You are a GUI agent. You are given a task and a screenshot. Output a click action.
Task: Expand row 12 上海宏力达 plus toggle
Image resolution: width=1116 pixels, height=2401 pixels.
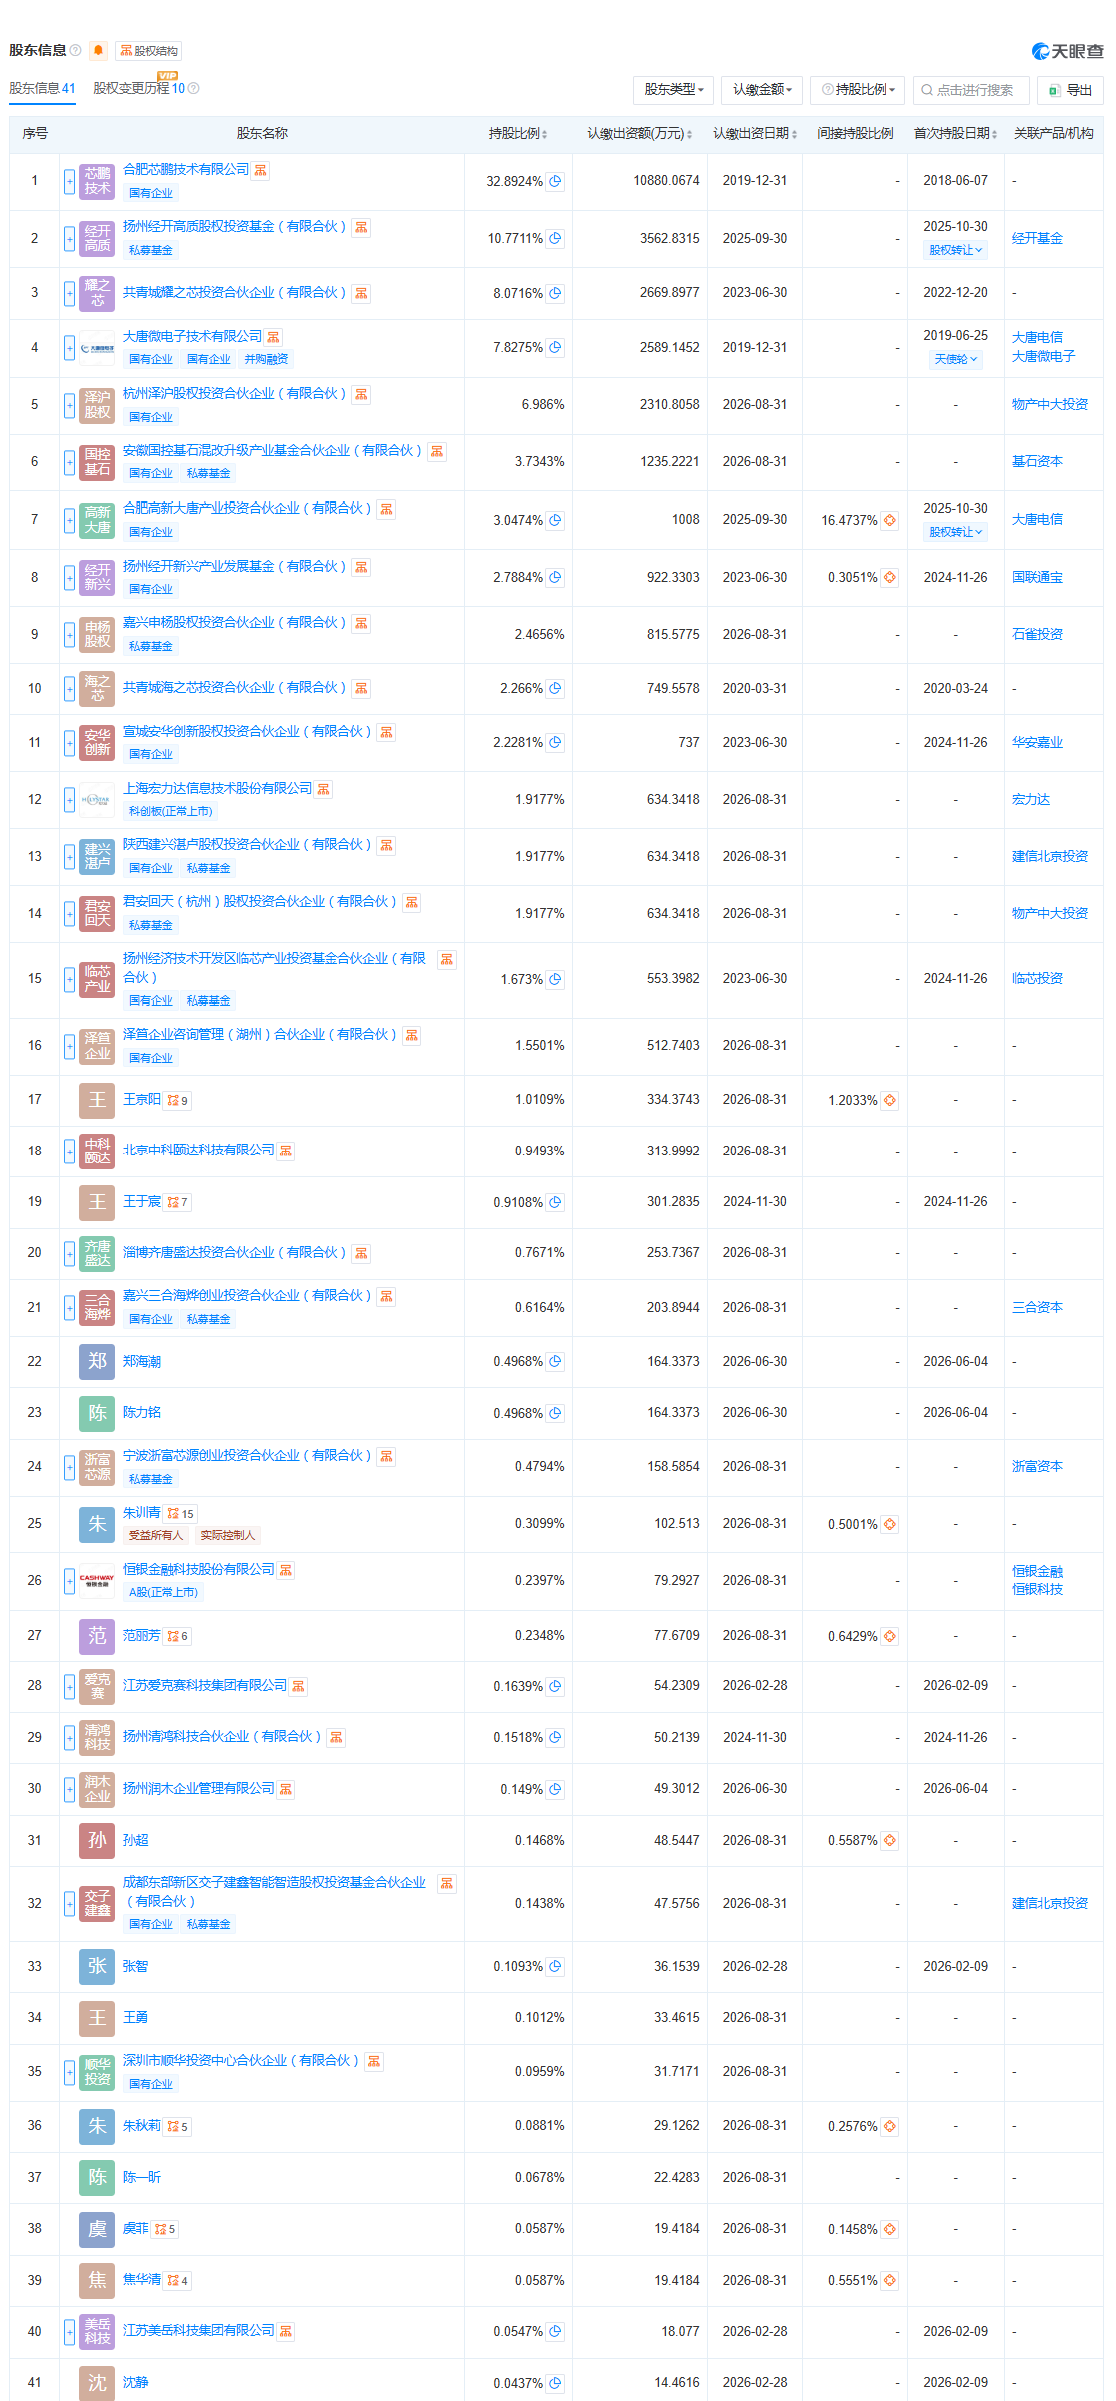[x=69, y=799]
